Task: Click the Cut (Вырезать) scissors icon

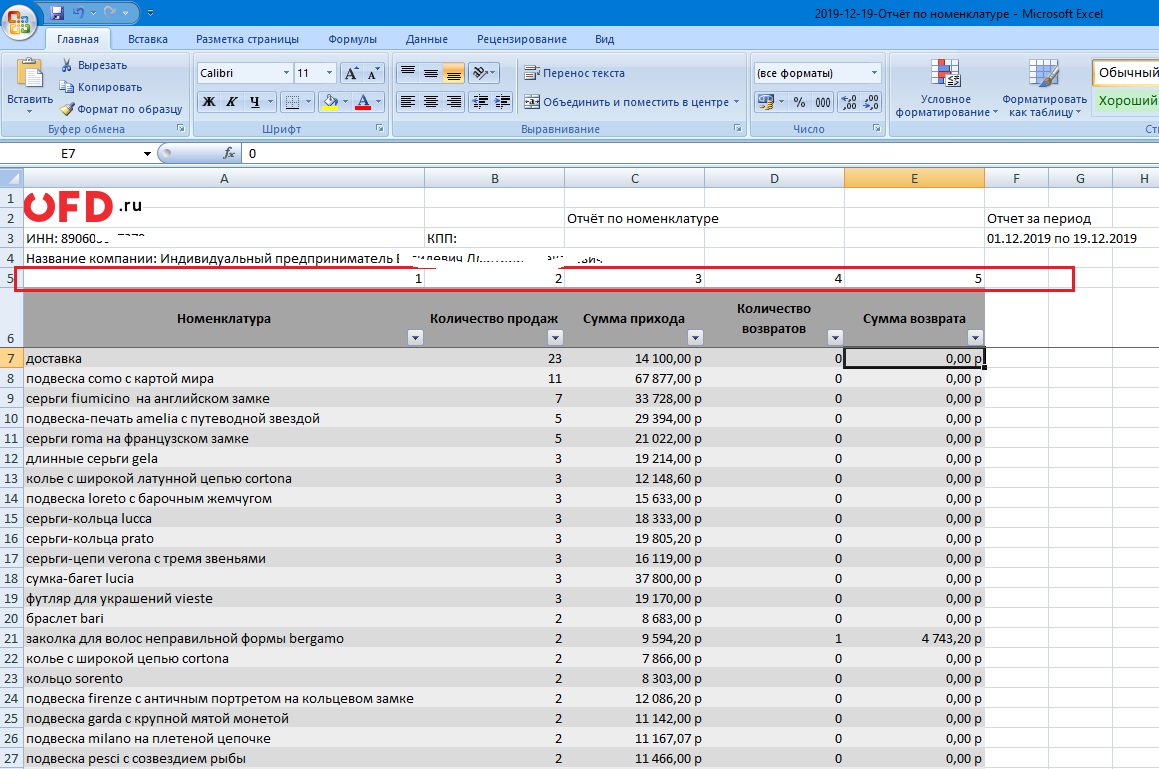Action: click(67, 65)
